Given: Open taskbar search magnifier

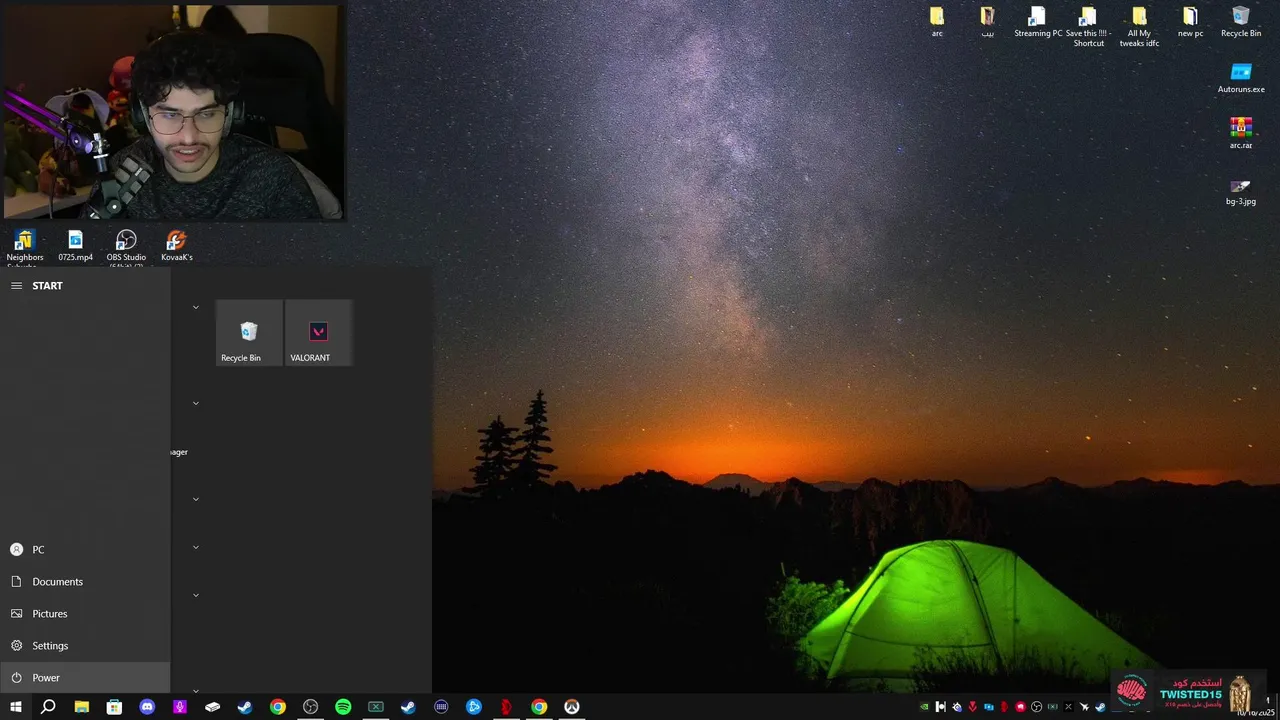Looking at the screenshot, I should coord(48,707).
